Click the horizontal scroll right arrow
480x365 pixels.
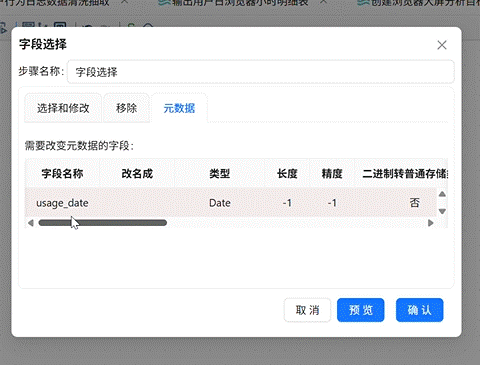(x=431, y=223)
